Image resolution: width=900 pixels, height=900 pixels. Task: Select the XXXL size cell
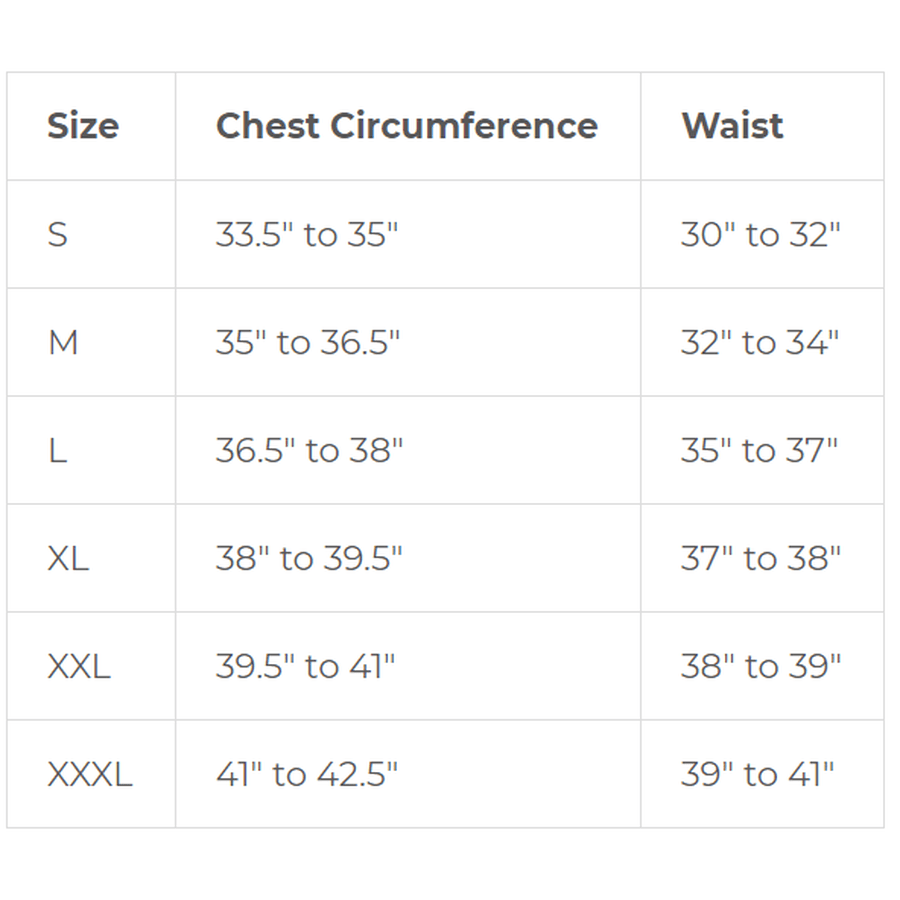(x=90, y=774)
